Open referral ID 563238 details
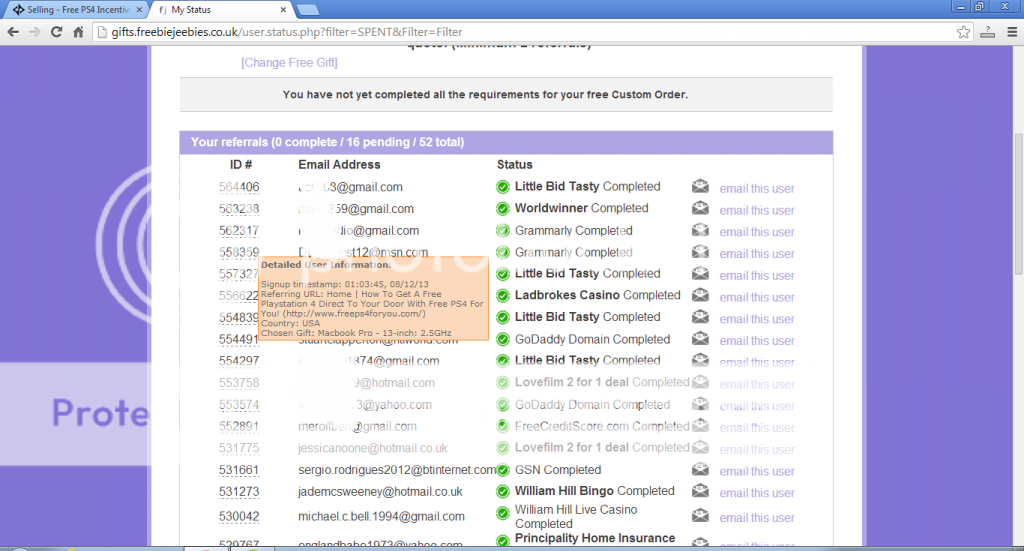The height and width of the screenshot is (551, 1024). (239, 209)
